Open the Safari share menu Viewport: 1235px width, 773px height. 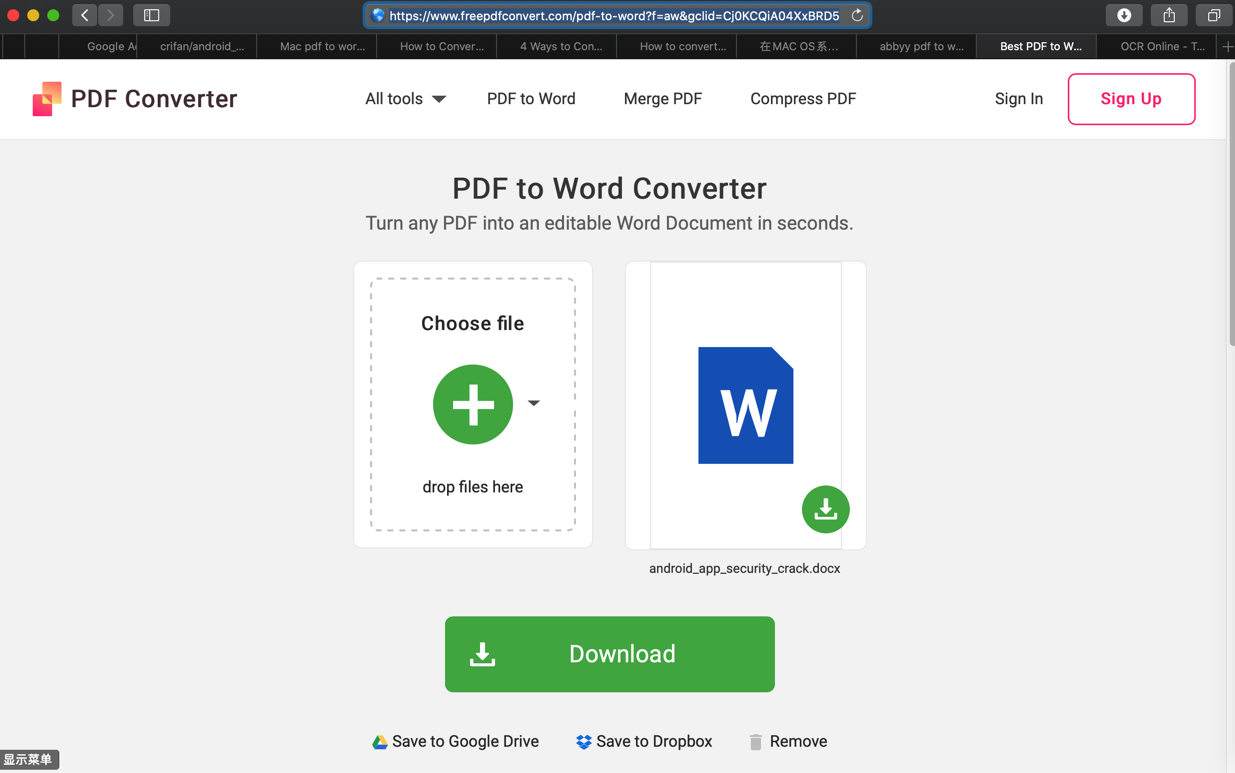1169,15
